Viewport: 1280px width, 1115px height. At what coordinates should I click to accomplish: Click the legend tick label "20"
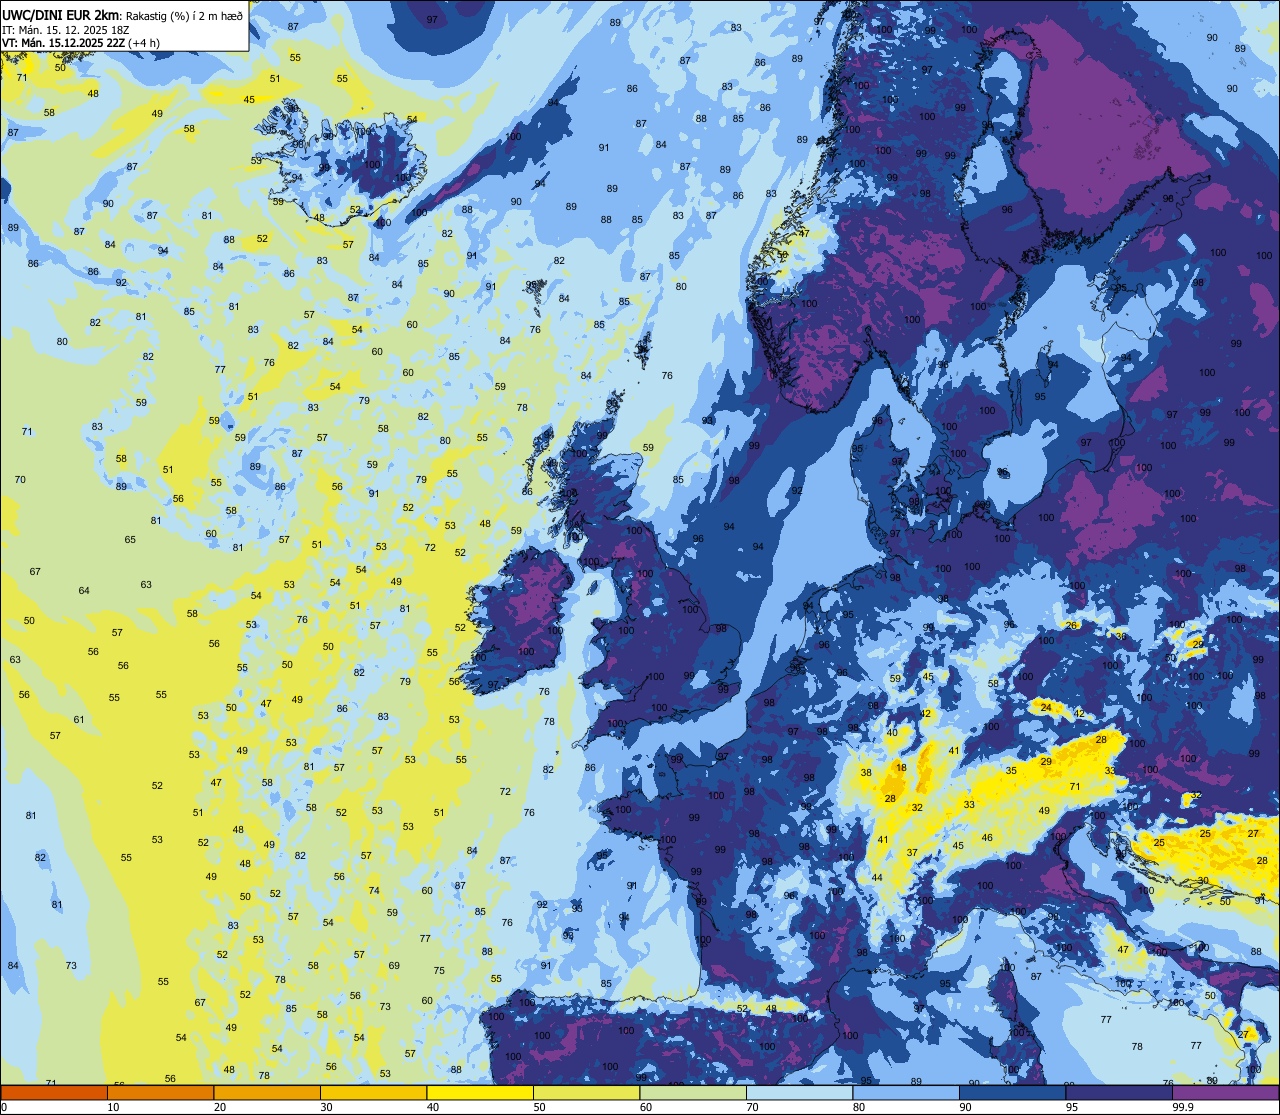click(220, 1107)
